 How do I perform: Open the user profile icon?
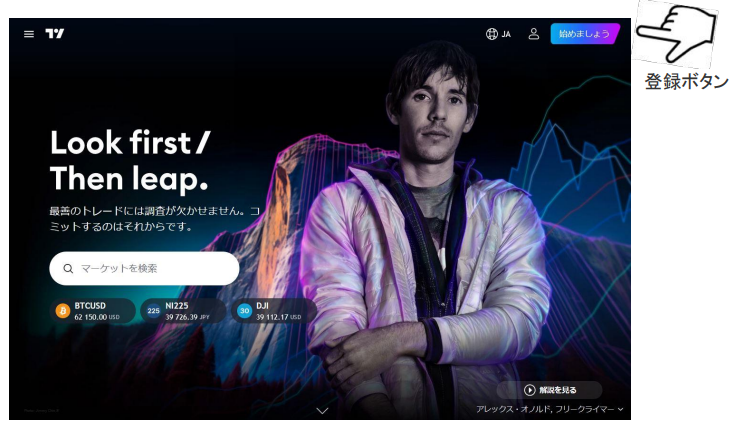point(534,34)
